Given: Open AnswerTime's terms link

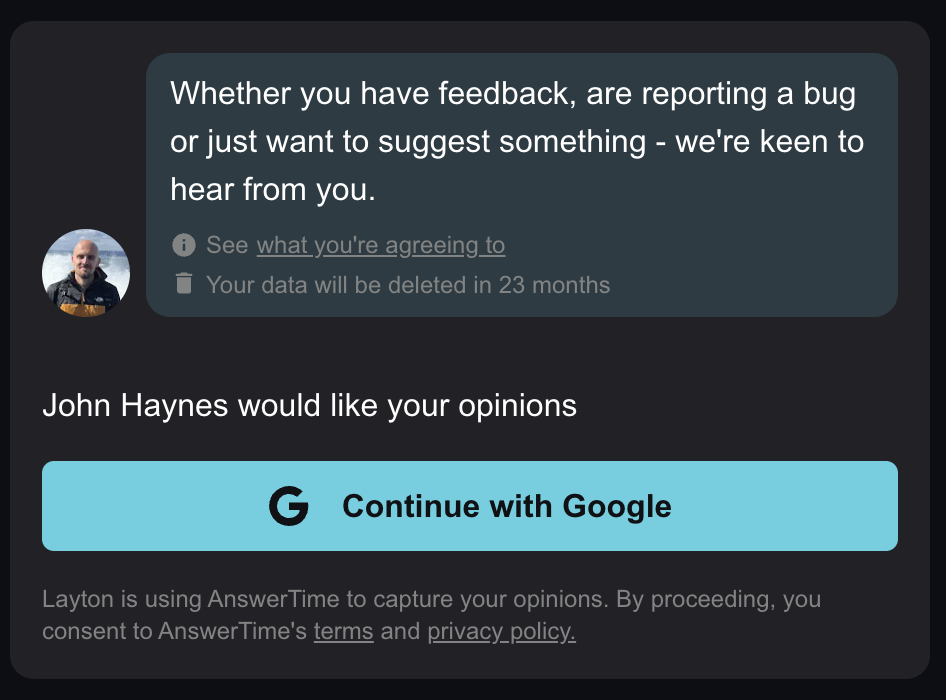Looking at the screenshot, I should tap(343, 631).
